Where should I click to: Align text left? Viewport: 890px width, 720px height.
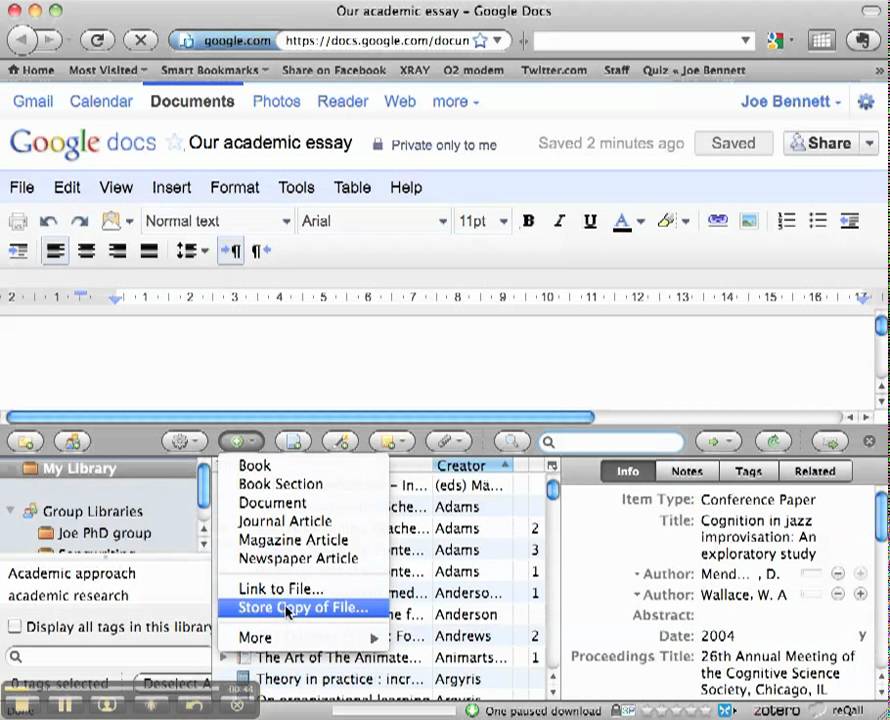coord(55,250)
